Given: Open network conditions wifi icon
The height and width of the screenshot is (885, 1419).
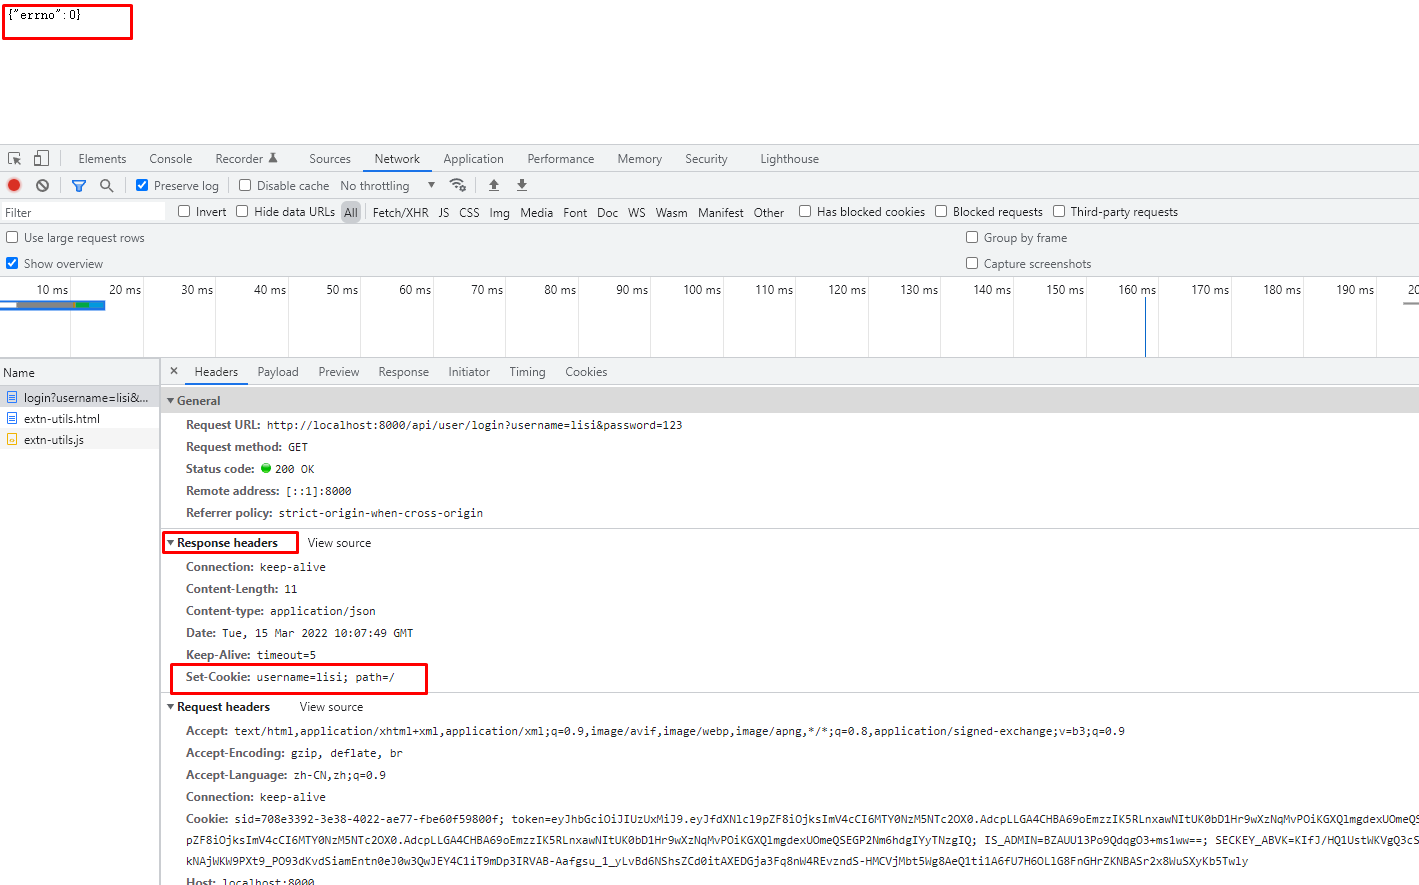Looking at the screenshot, I should coord(458,185).
